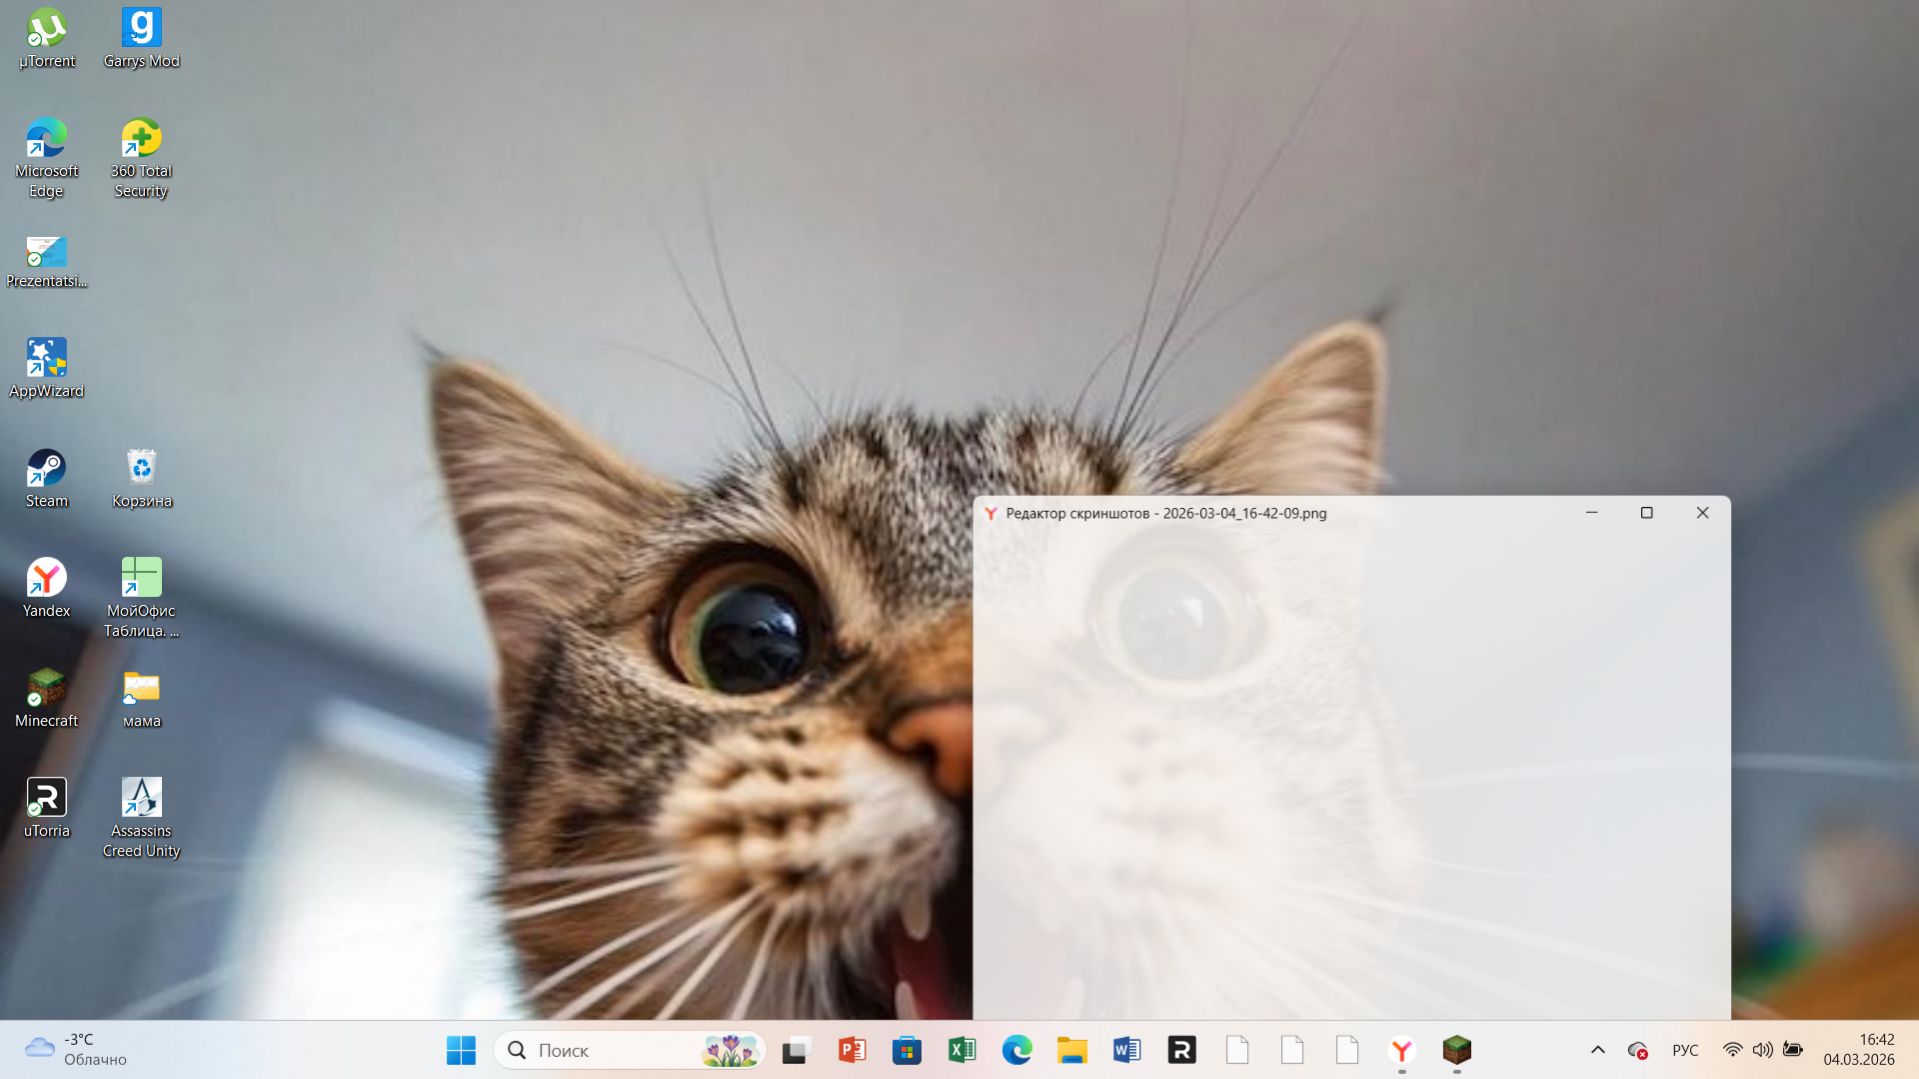Select the Steam desktop shortcut

[46, 479]
